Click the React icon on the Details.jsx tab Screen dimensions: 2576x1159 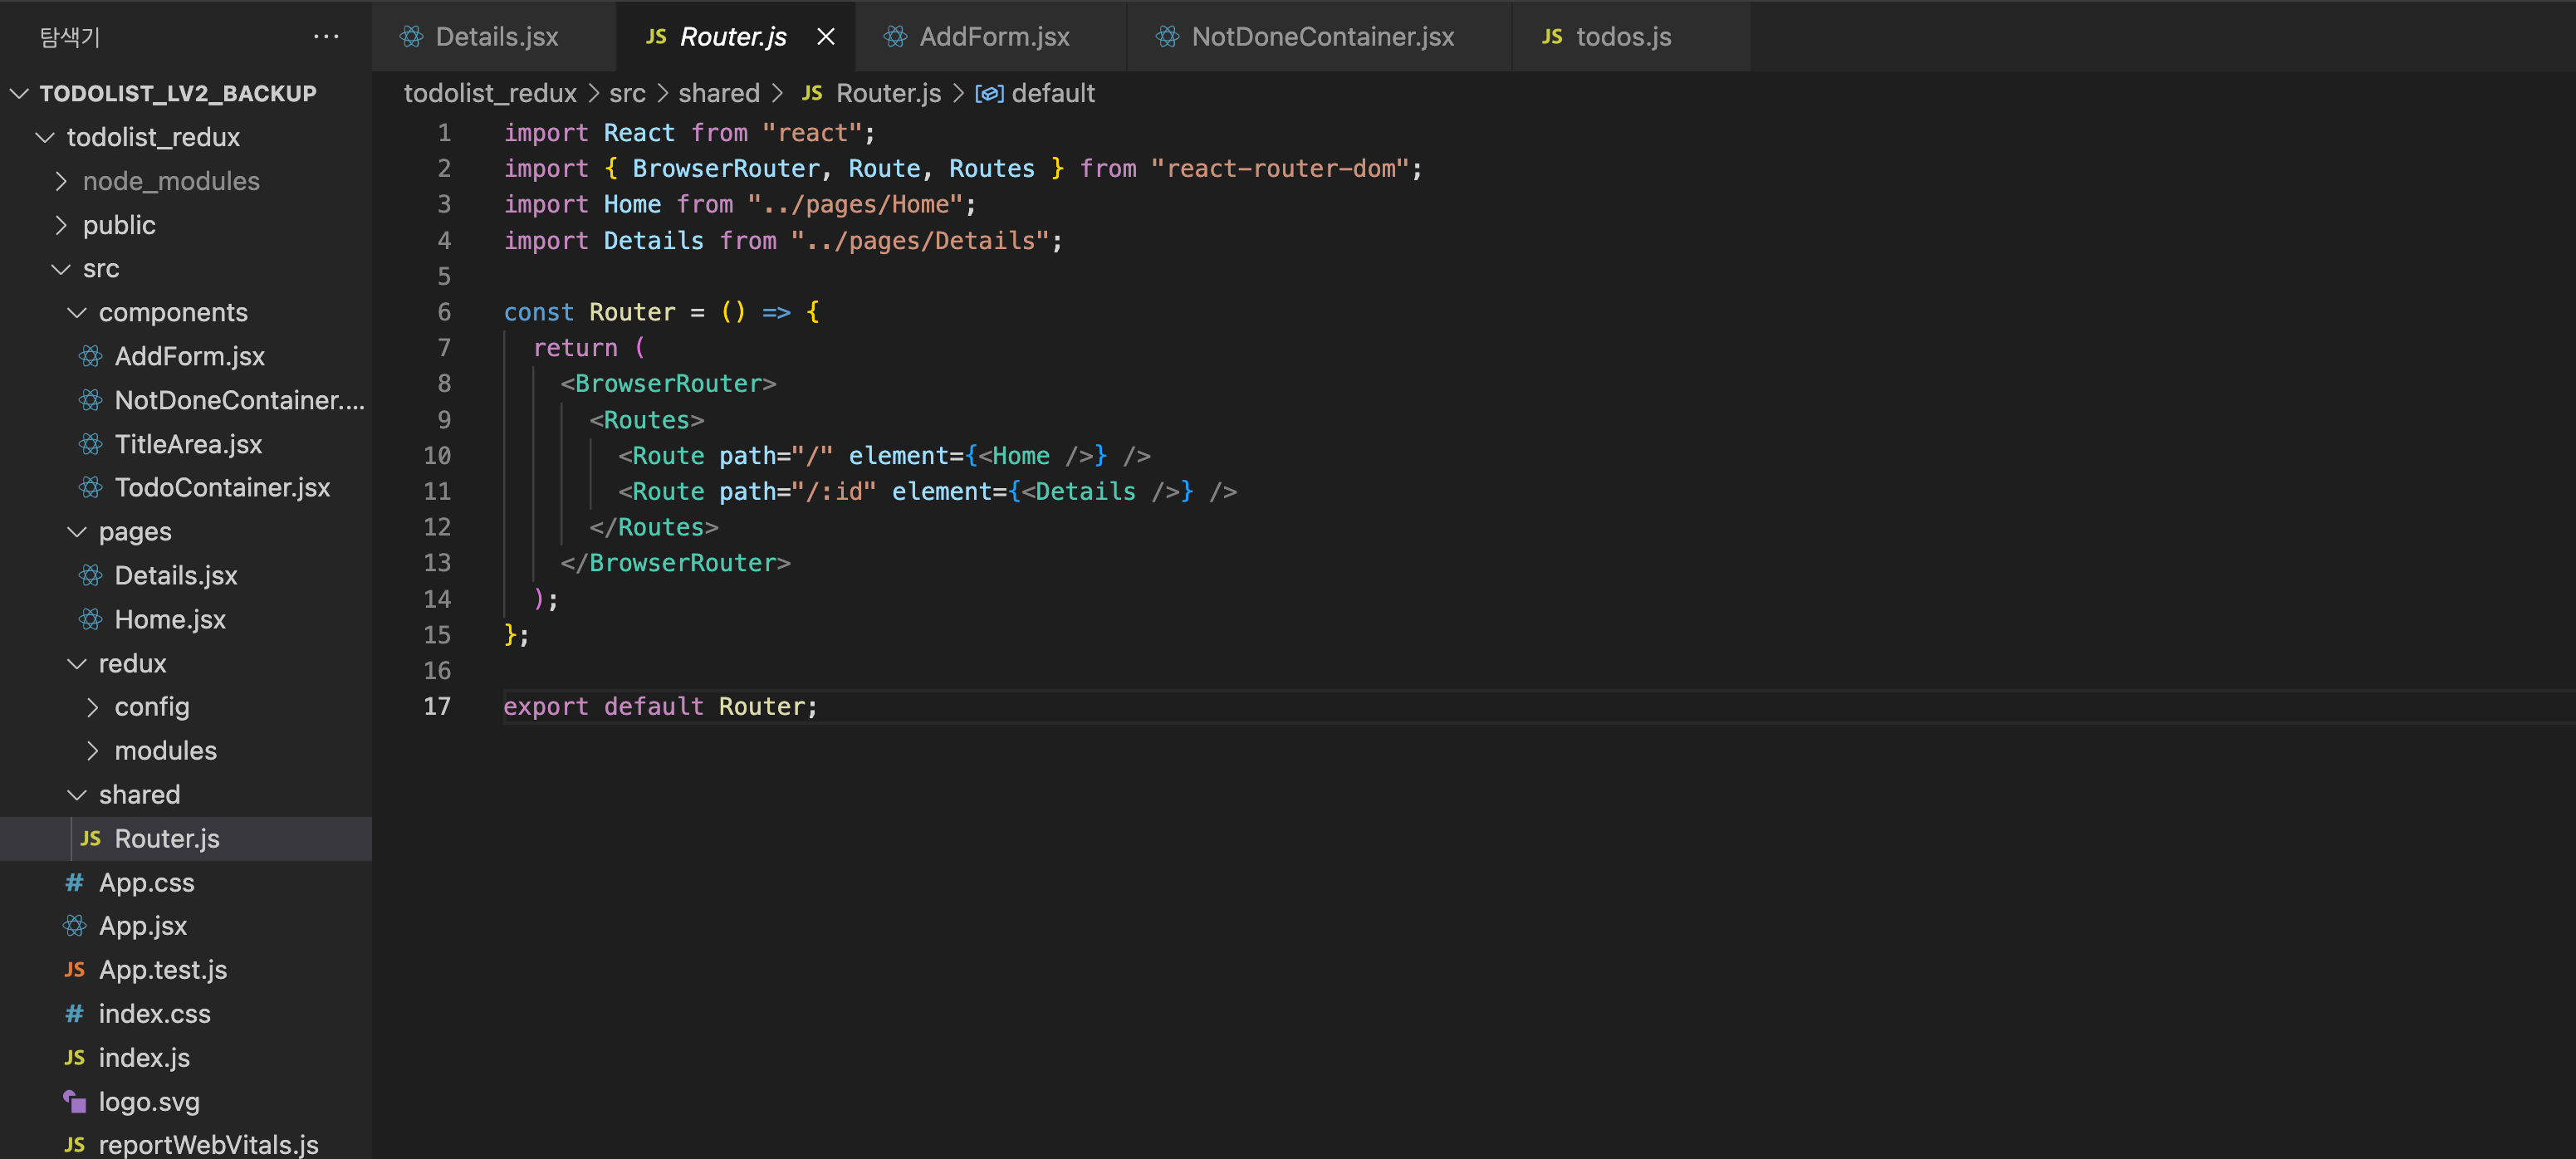(411, 37)
